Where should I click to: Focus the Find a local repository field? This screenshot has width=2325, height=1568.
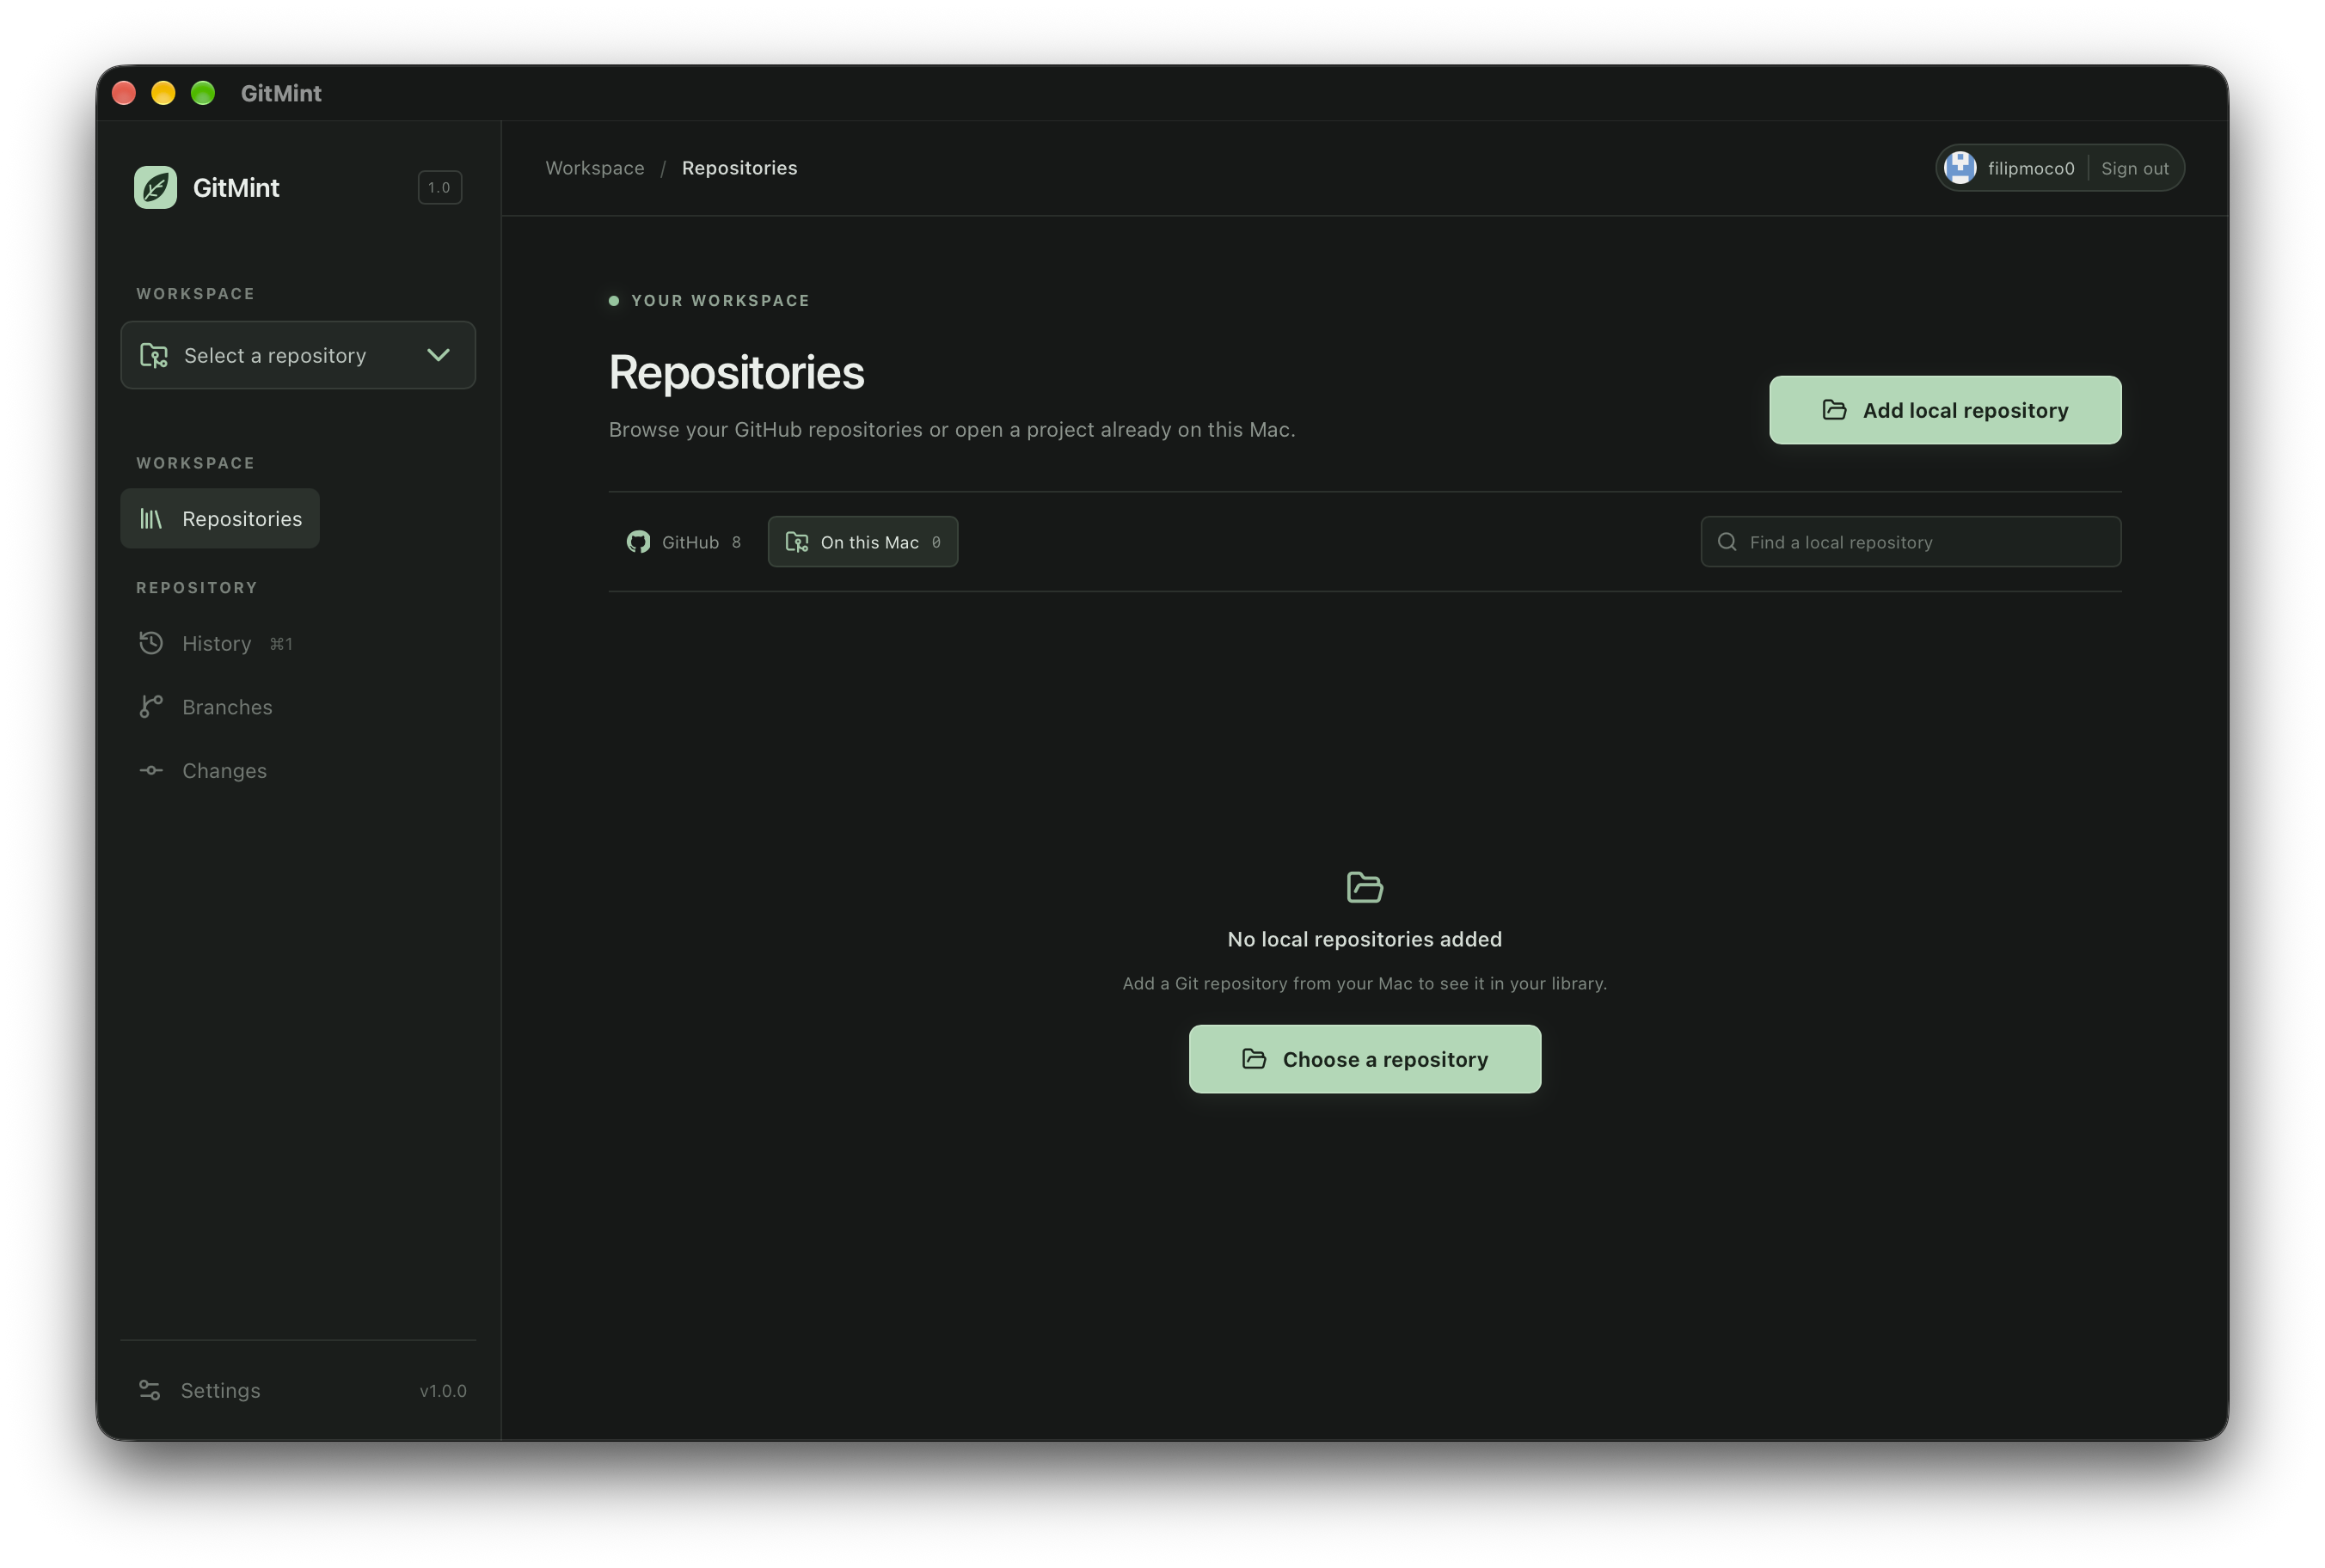(x=1911, y=542)
